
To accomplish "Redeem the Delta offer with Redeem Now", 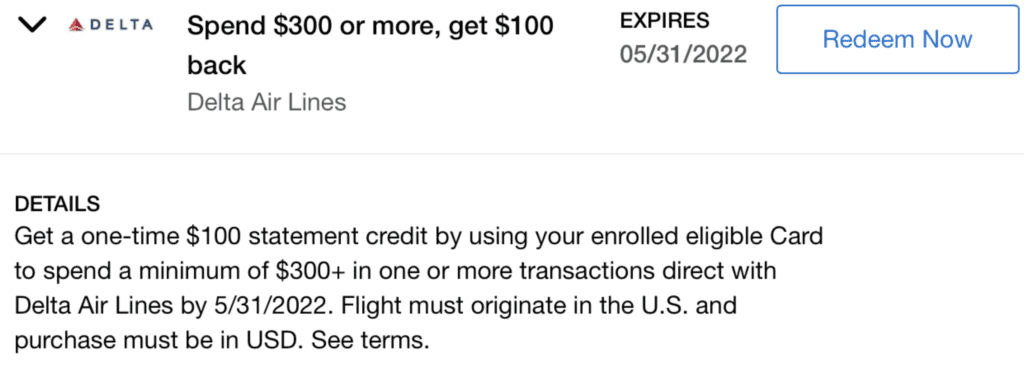I will (x=897, y=39).
